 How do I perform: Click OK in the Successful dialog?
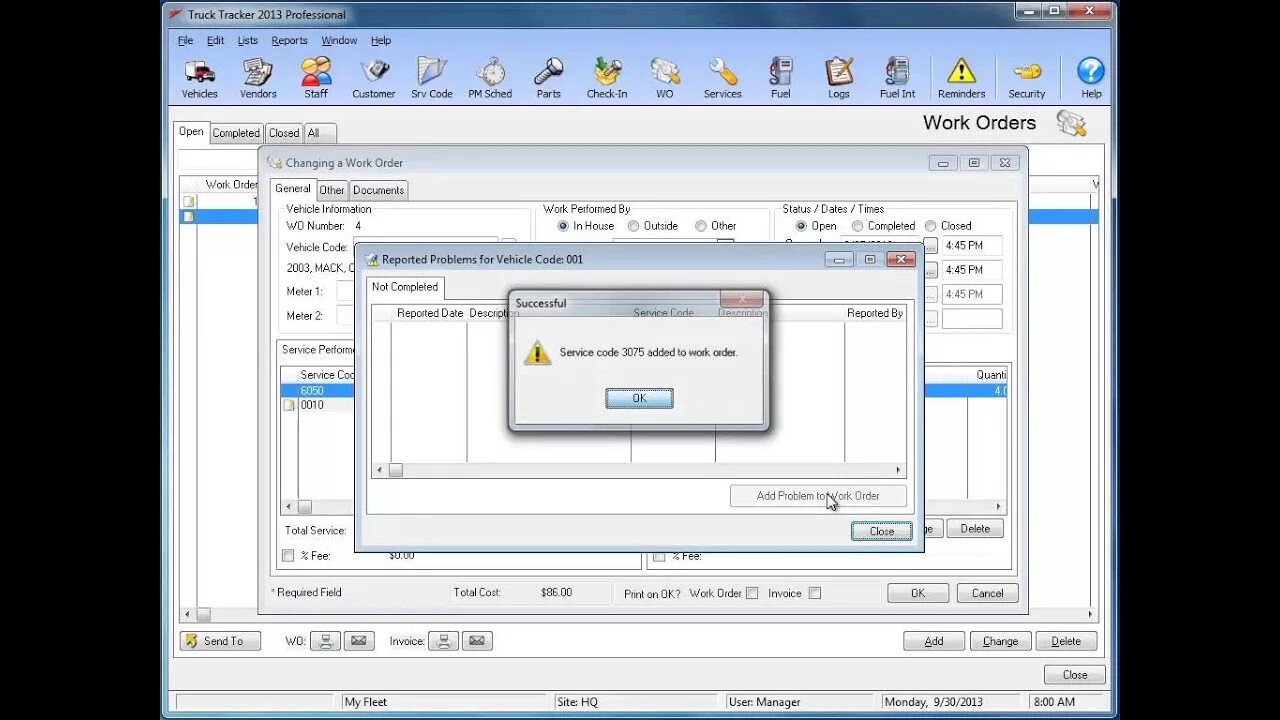pos(639,398)
